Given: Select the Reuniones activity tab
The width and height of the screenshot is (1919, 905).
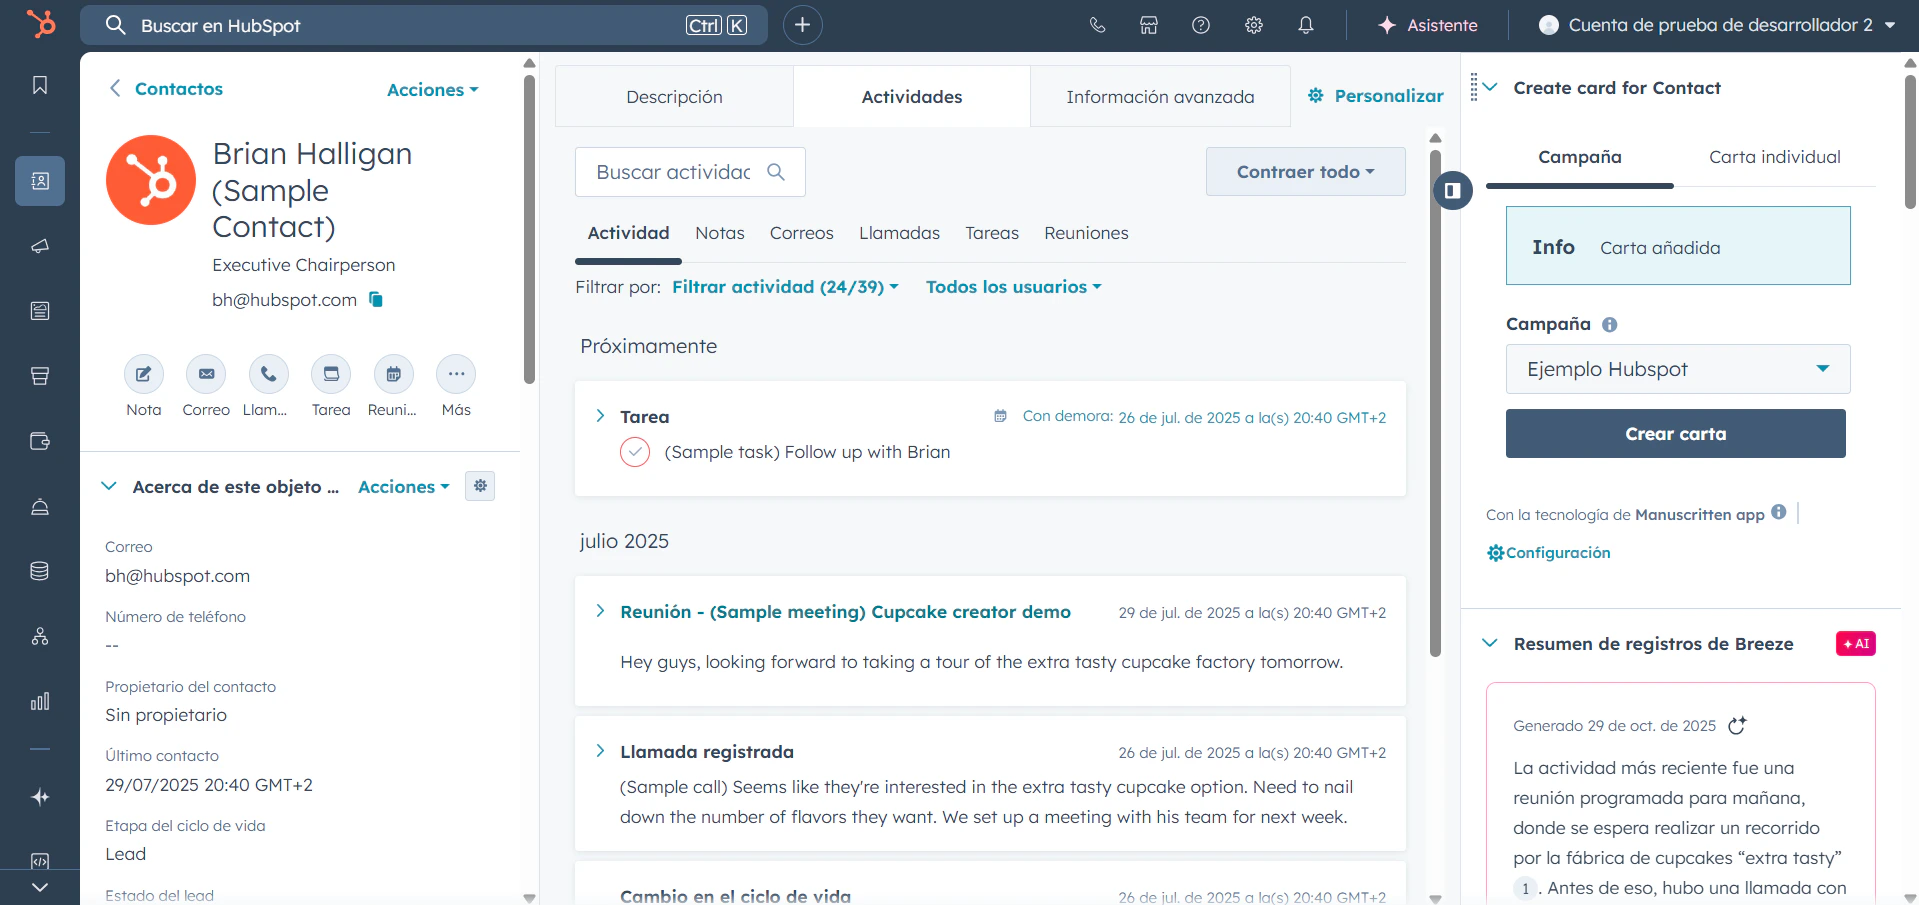Looking at the screenshot, I should (x=1086, y=233).
